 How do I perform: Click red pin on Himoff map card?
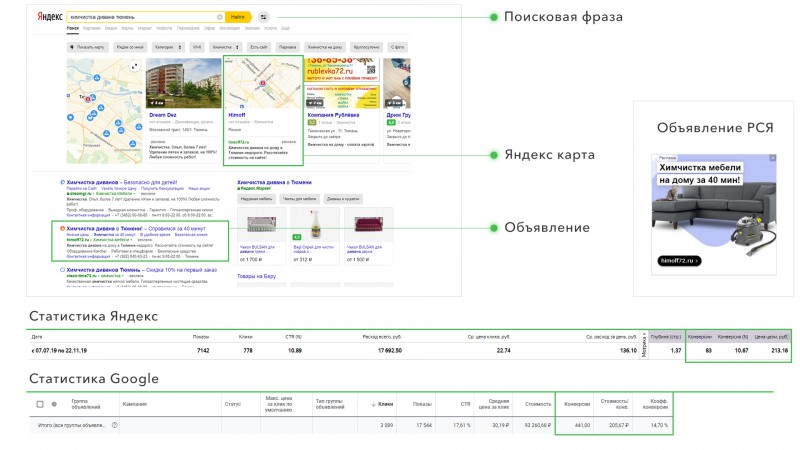pos(263,83)
